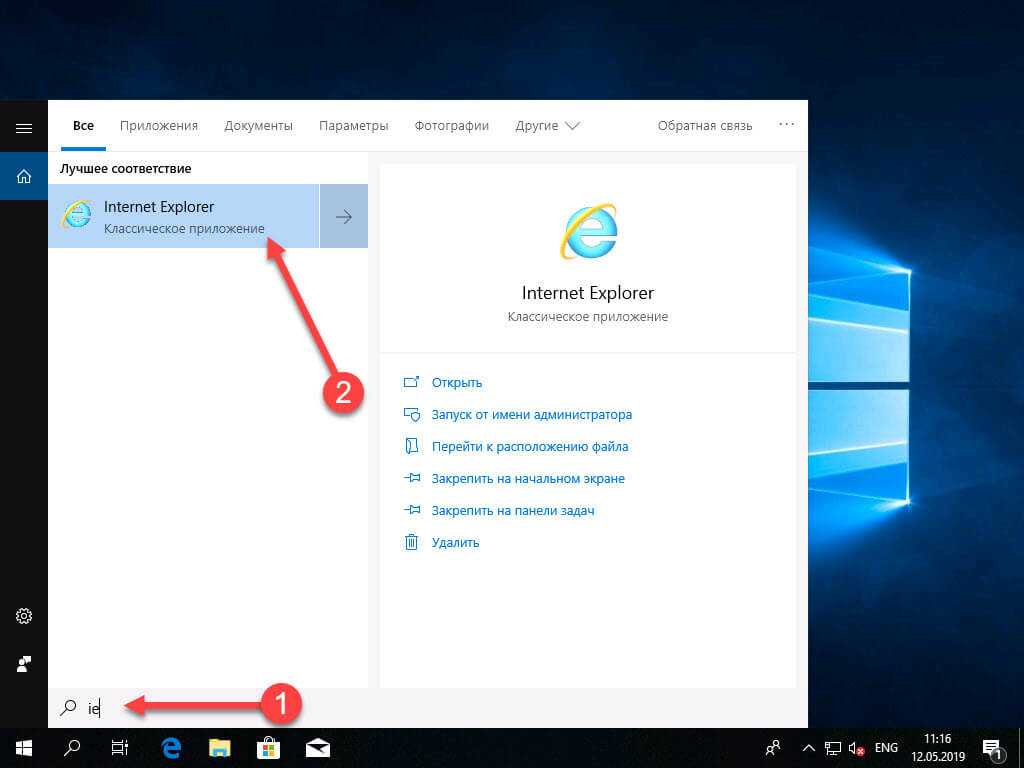Click Закрепить на панели задач
1024x768 pixels.
tap(513, 510)
